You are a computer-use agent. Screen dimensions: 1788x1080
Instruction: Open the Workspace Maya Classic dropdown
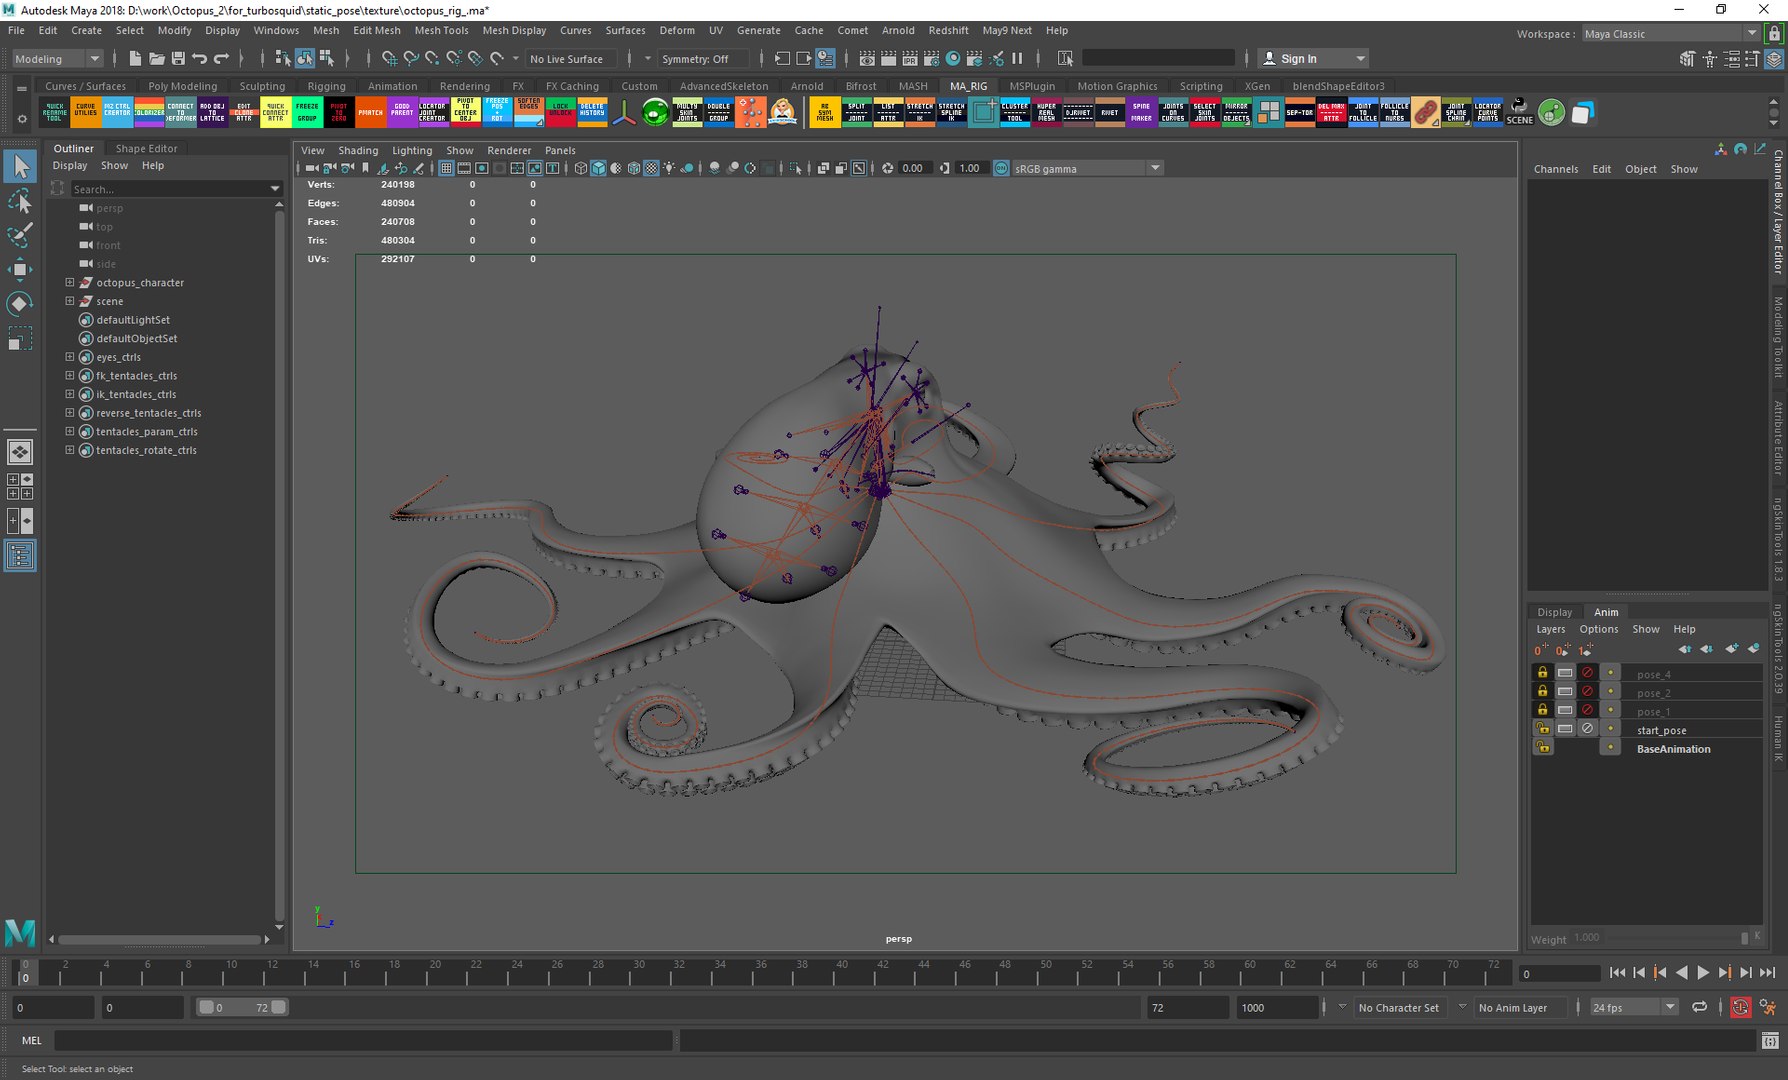coord(1669,33)
